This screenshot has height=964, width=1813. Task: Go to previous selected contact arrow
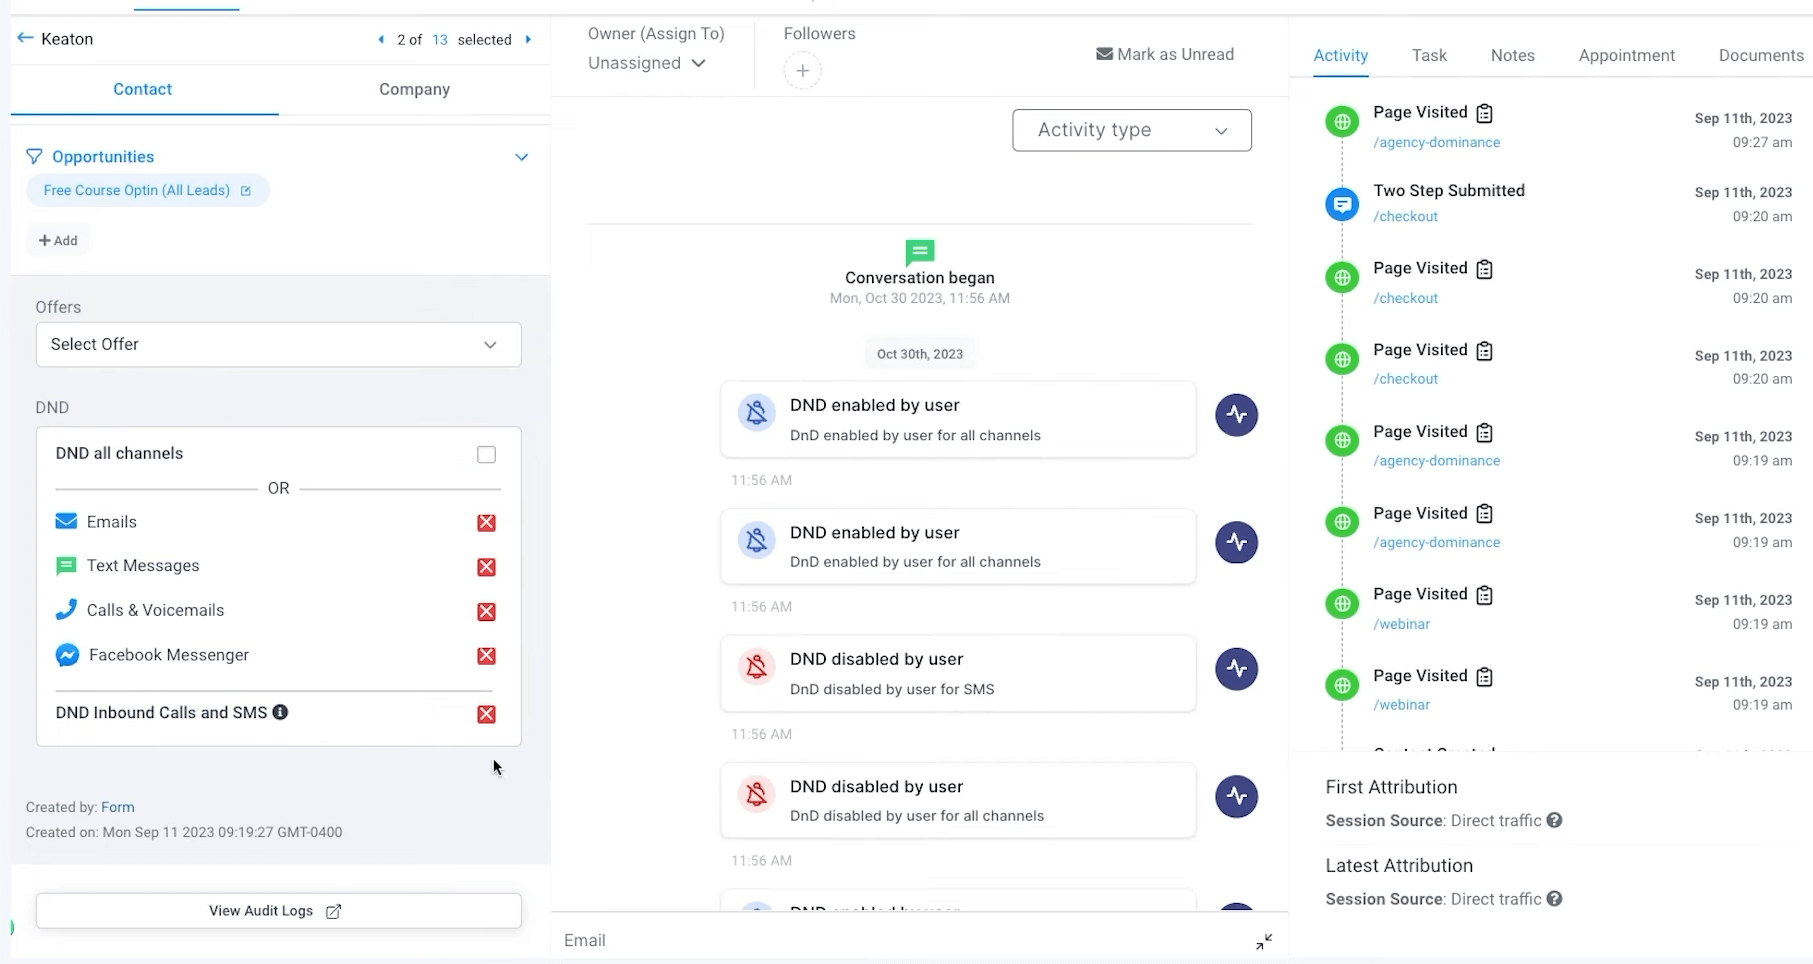381,40
